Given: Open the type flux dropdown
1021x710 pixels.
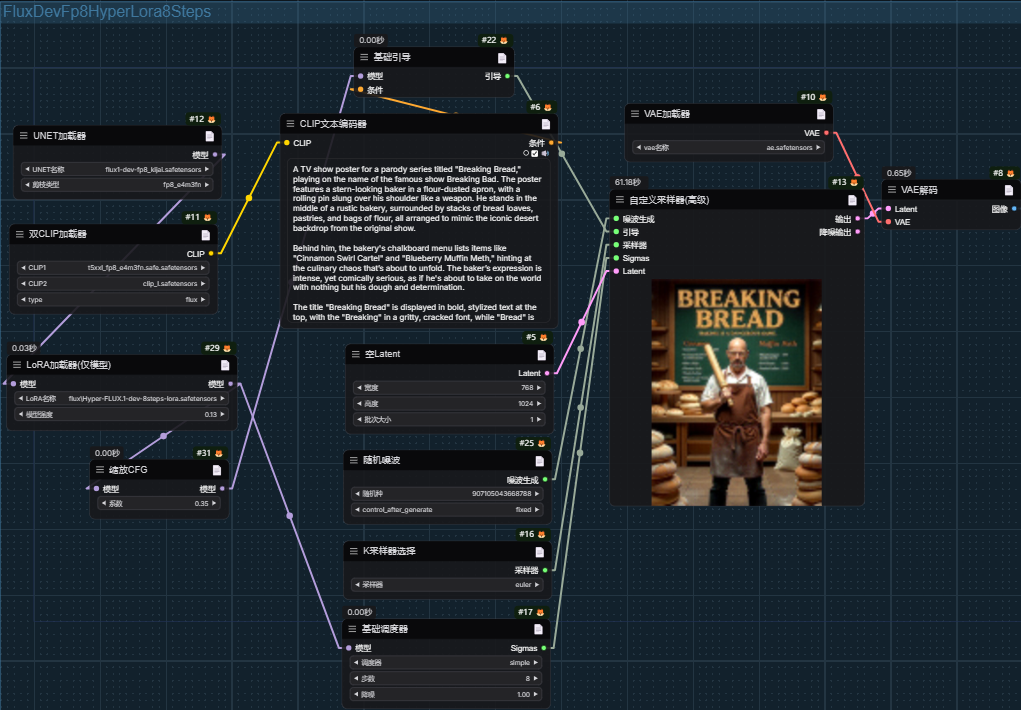Looking at the screenshot, I should (x=113, y=300).
